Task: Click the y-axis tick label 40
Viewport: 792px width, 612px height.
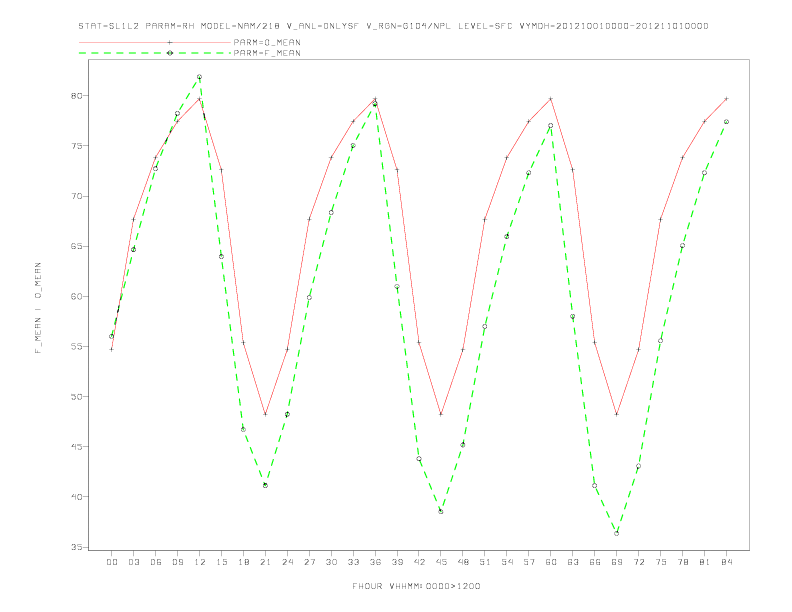Action: pos(75,497)
